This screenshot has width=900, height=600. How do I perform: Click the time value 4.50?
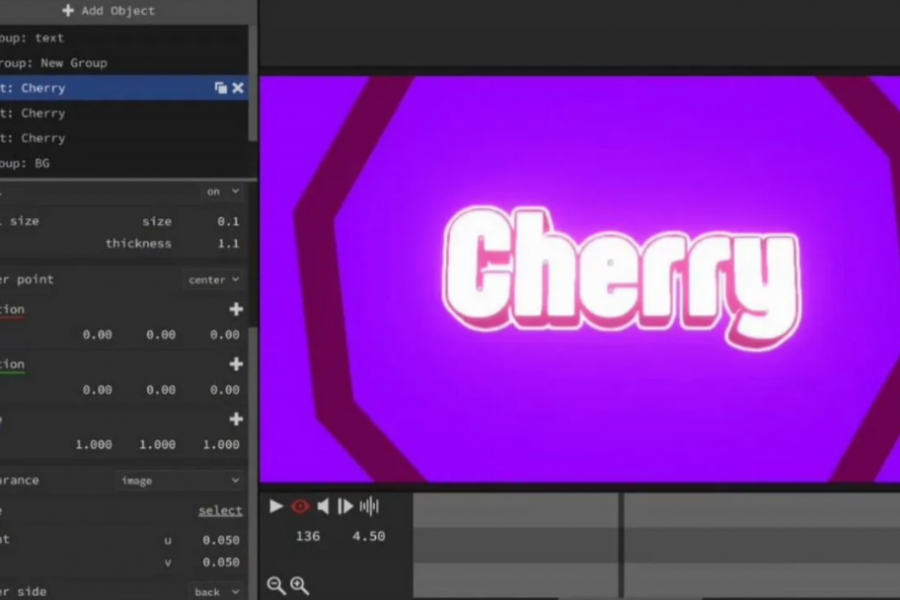(x=368, y=536)
